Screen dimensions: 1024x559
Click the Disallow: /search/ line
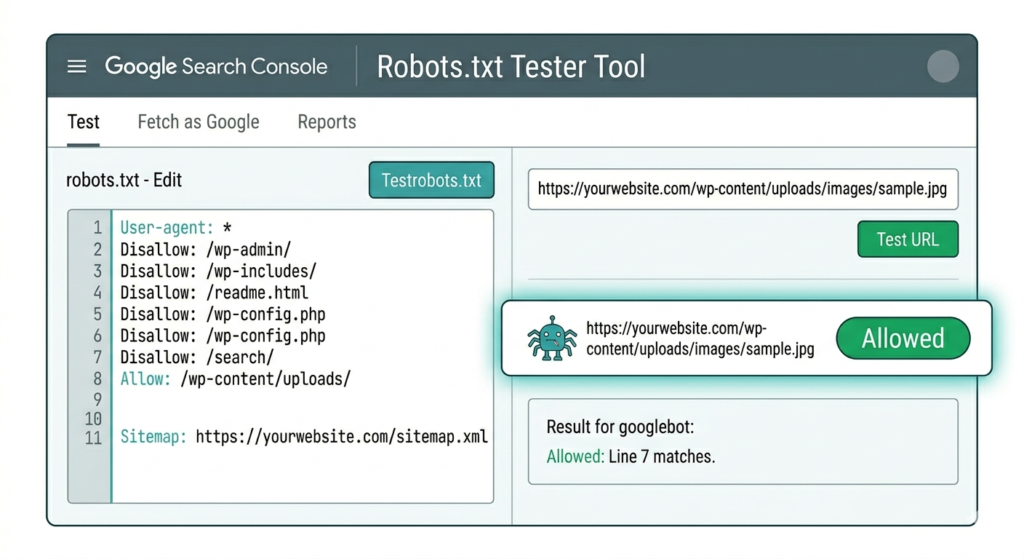[197, 357]
